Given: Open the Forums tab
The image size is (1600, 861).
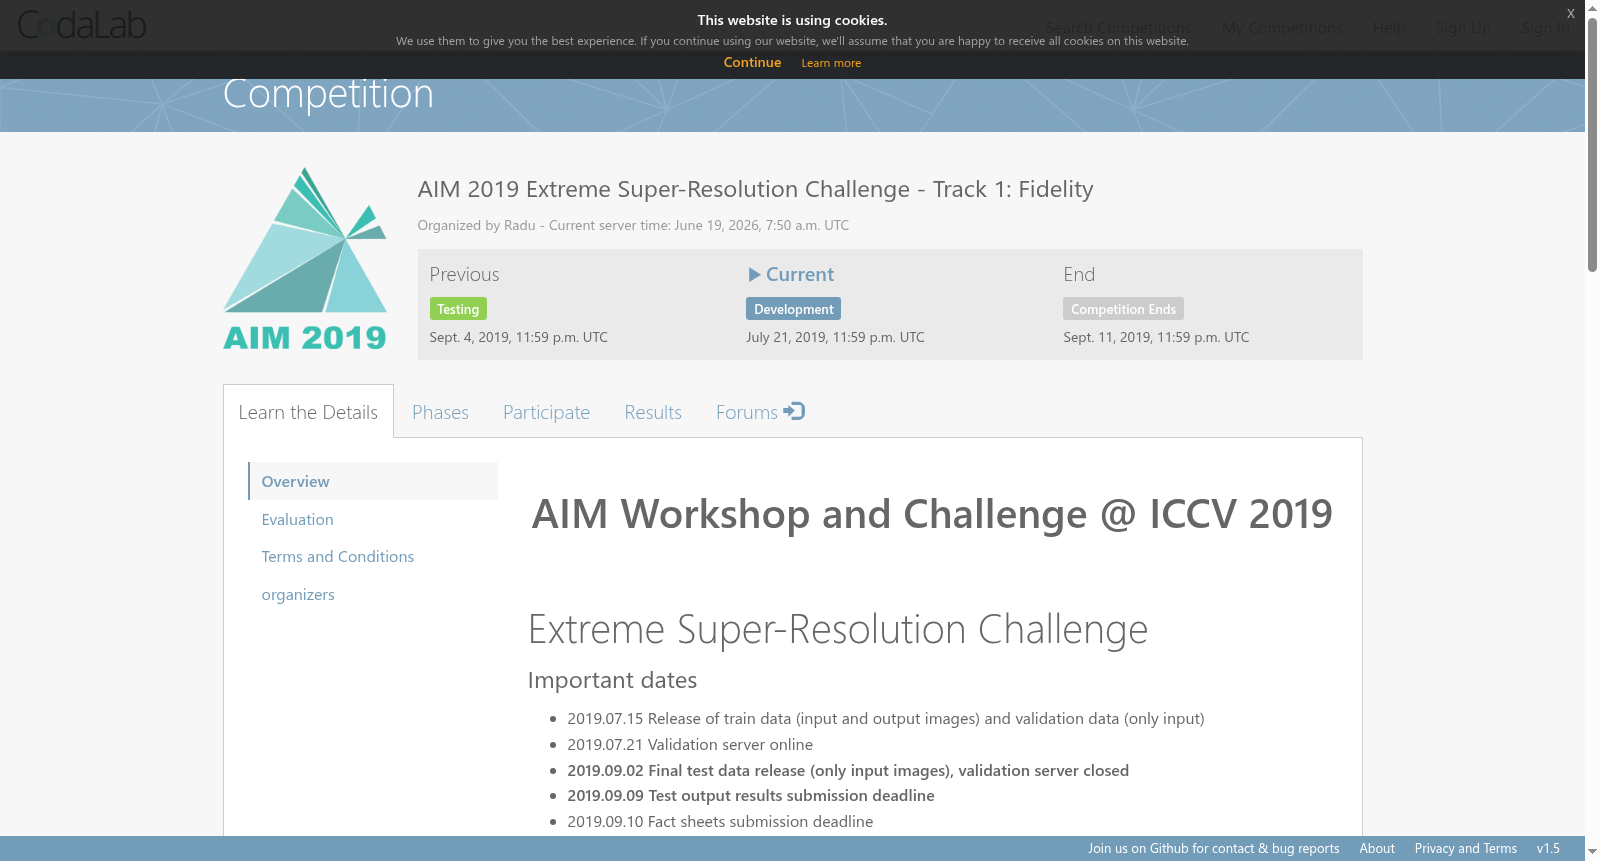Looking at the screenshot, I should [760, 412].
